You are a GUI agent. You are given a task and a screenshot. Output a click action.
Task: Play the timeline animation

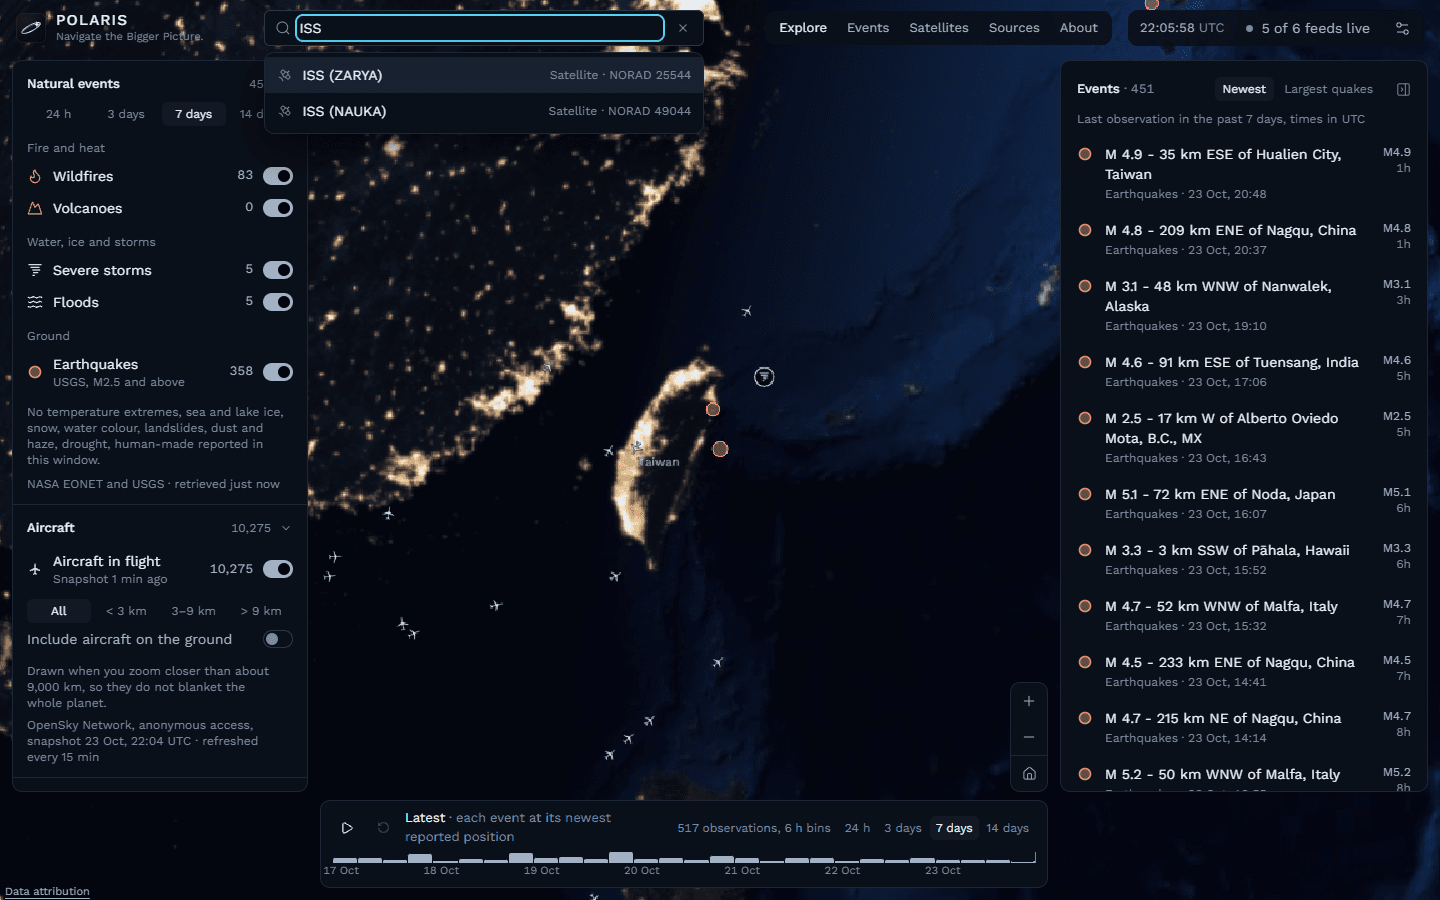tap(347, 828)
